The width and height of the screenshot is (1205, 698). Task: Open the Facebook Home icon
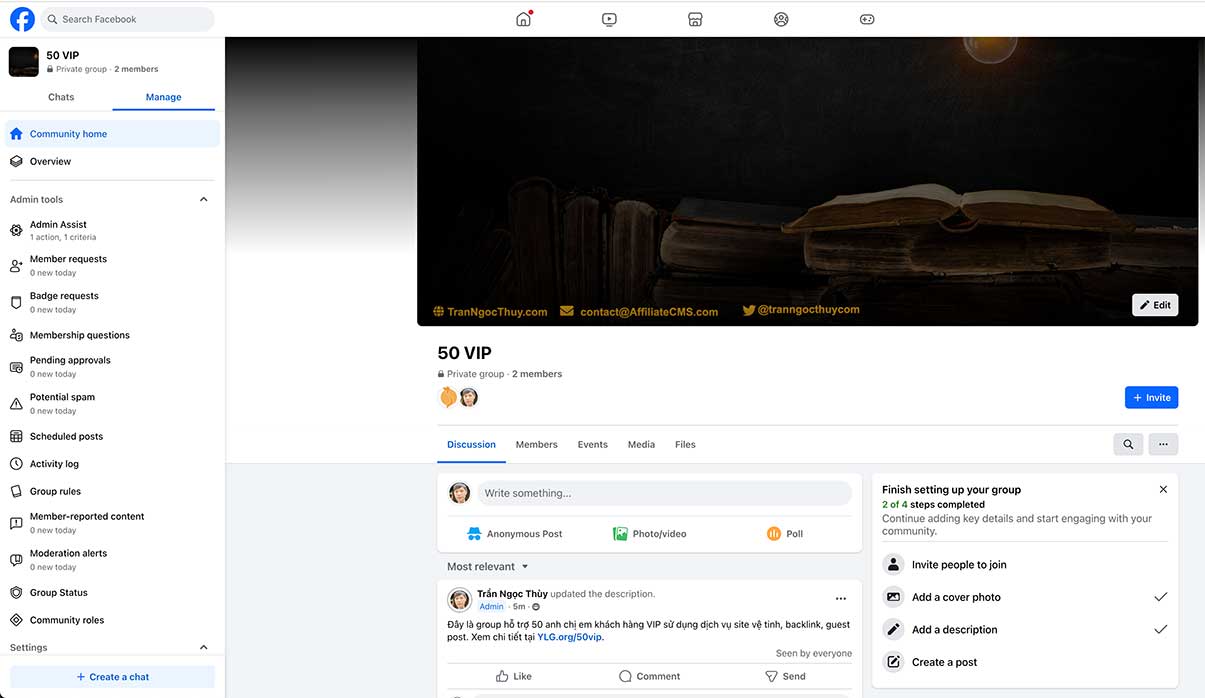click(x=523, y=19)
